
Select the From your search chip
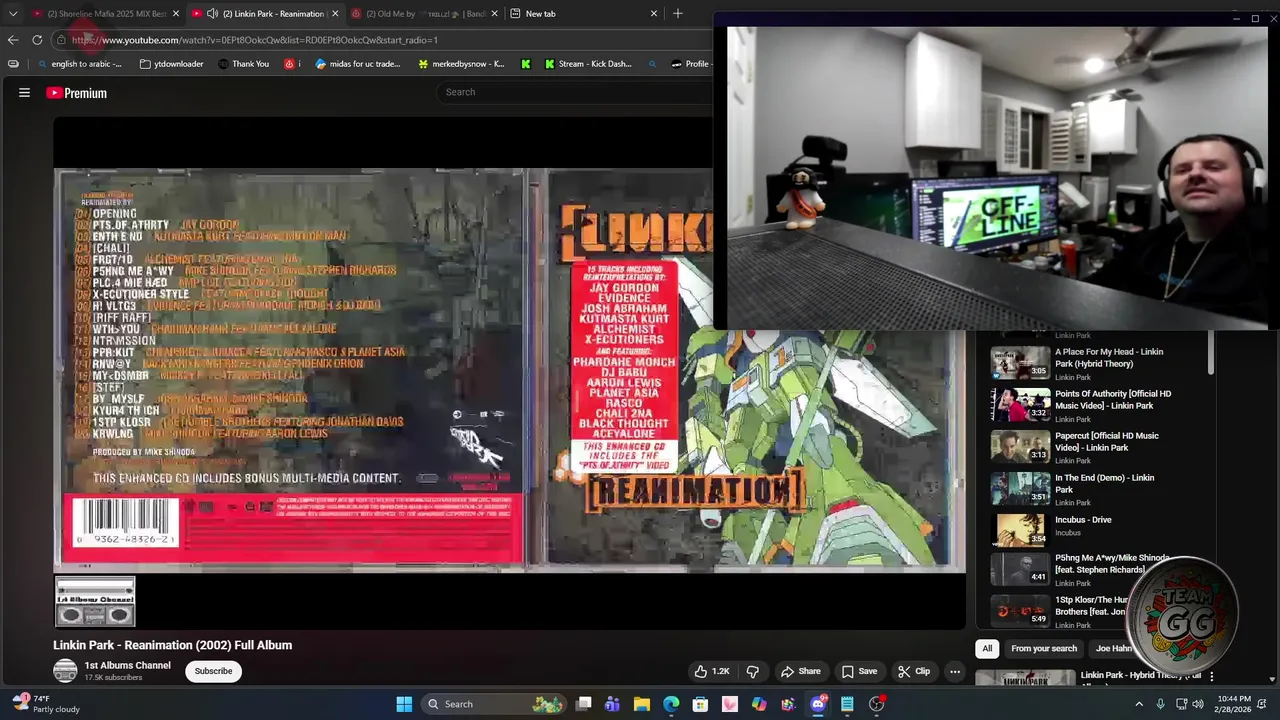click(1044, 648)
